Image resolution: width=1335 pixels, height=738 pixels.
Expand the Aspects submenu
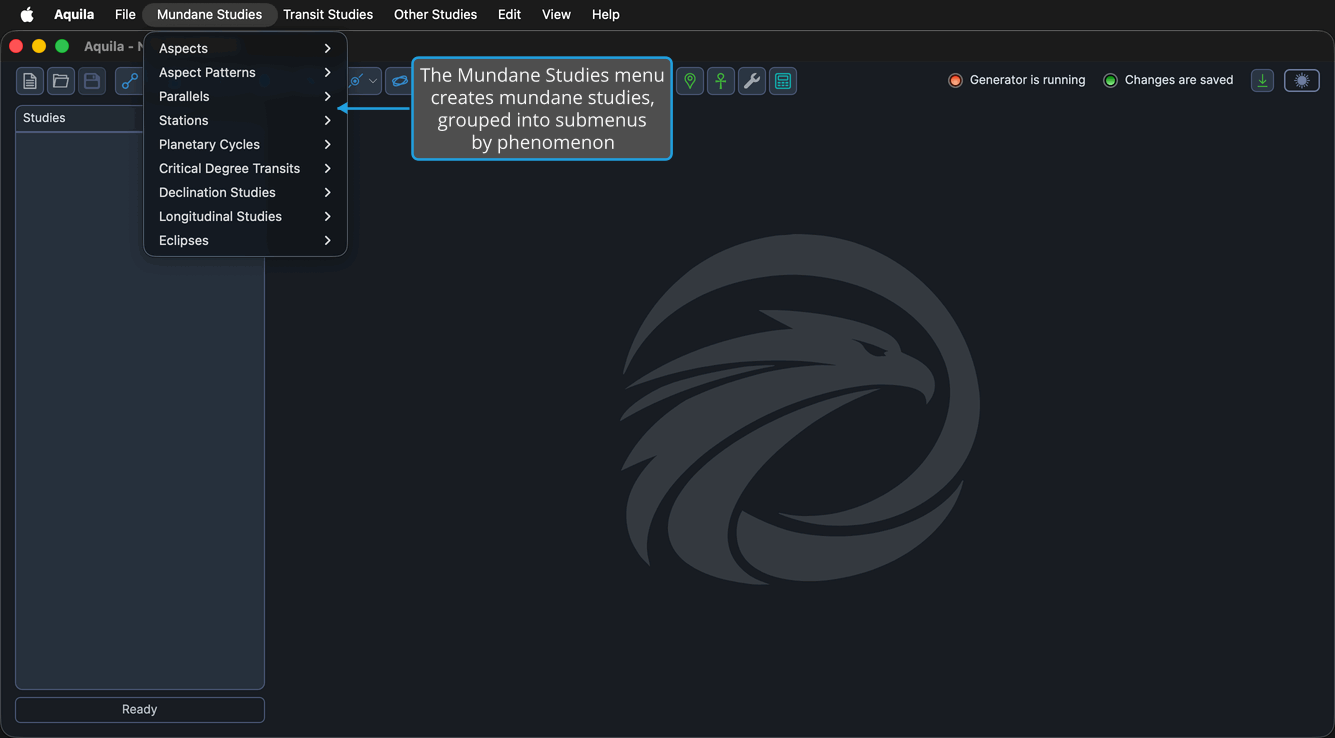coord(246,48)
